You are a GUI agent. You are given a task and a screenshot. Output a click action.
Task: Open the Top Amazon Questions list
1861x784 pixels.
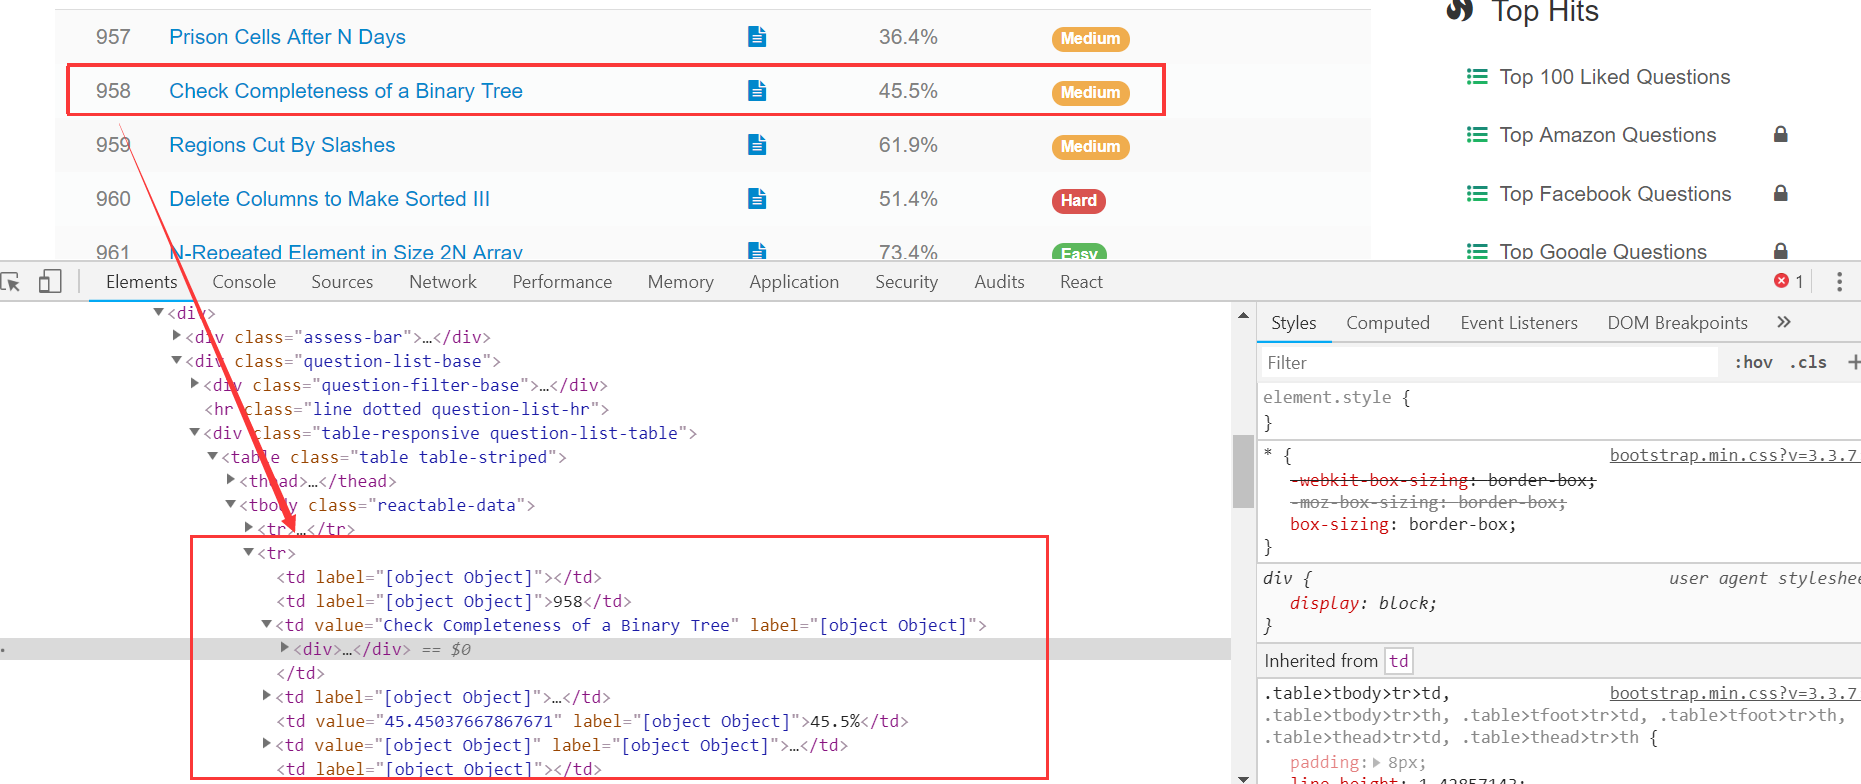1608,135
